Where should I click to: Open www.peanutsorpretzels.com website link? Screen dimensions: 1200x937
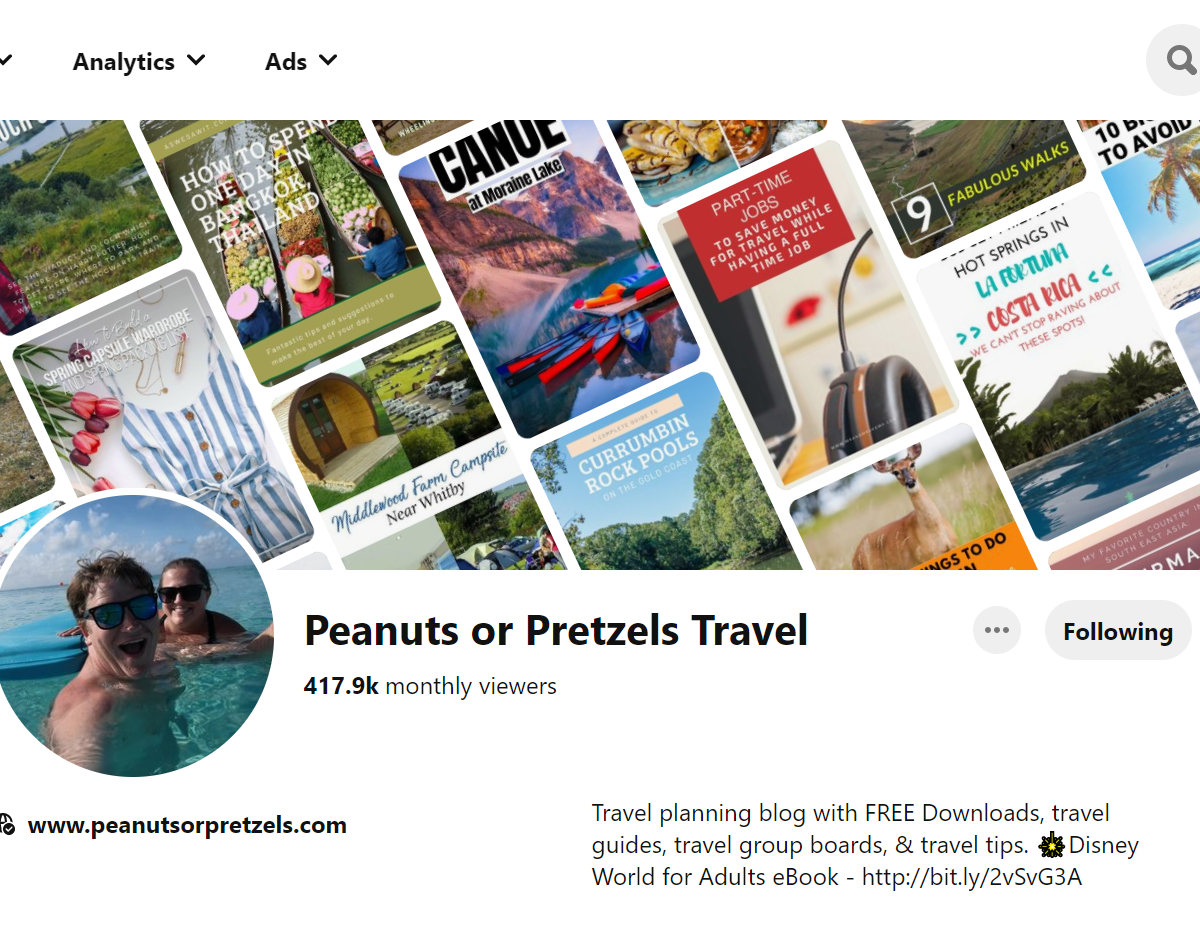point(187,826)
